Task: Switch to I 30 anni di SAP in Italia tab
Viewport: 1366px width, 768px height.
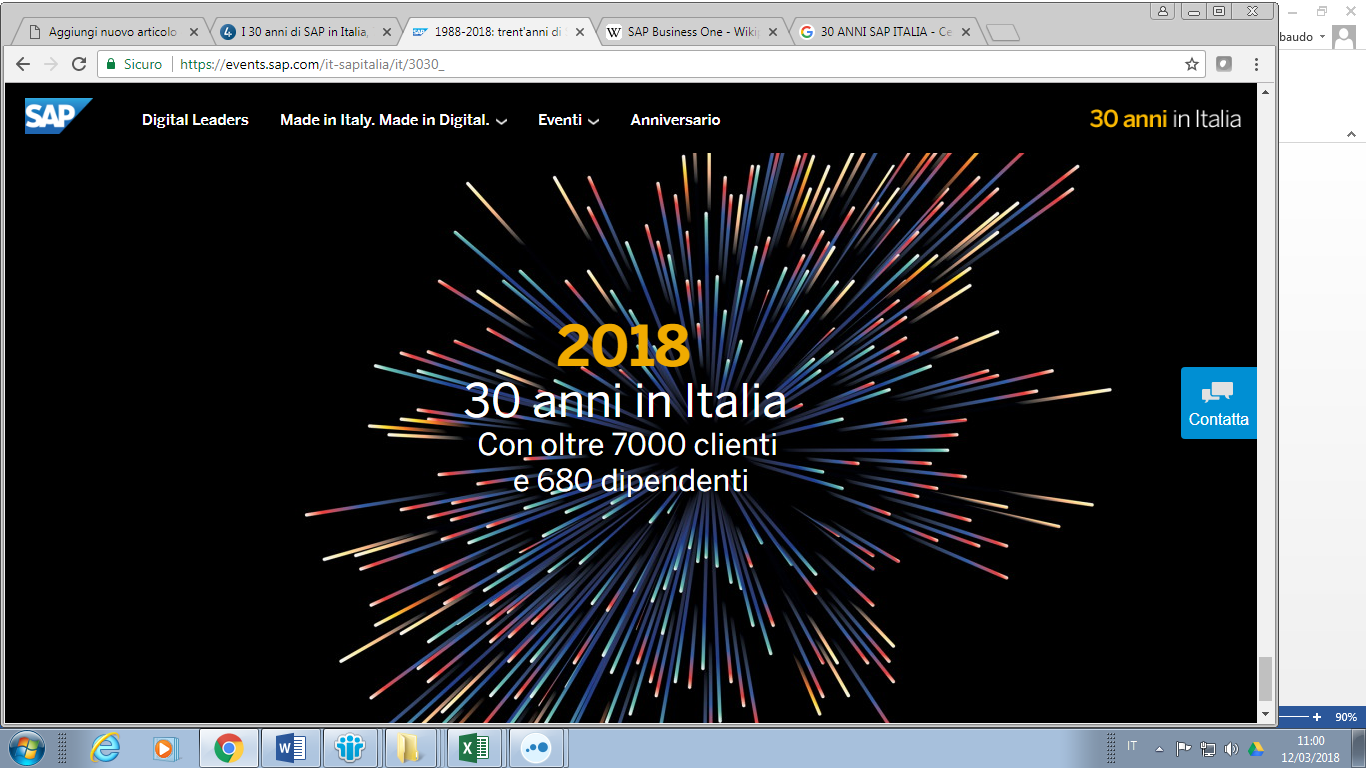Action: pos(305,32)
